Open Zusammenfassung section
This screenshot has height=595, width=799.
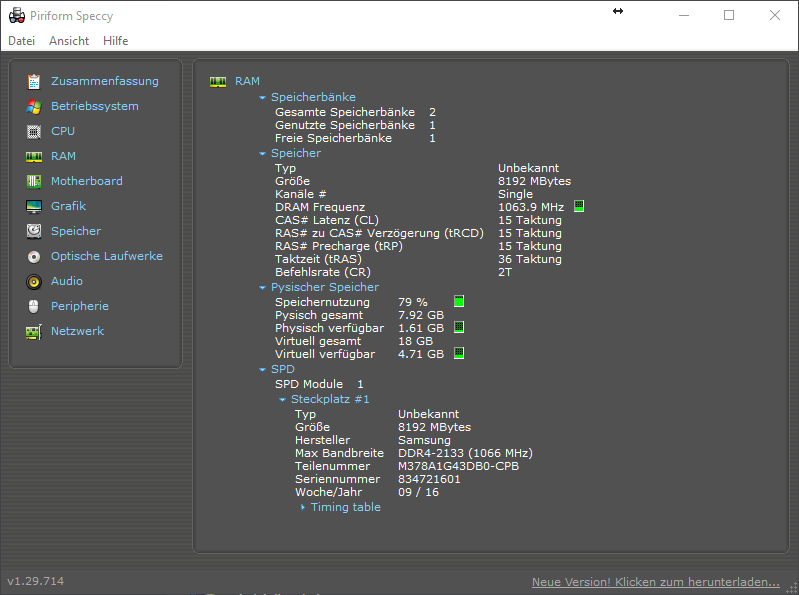coord(104,81)
